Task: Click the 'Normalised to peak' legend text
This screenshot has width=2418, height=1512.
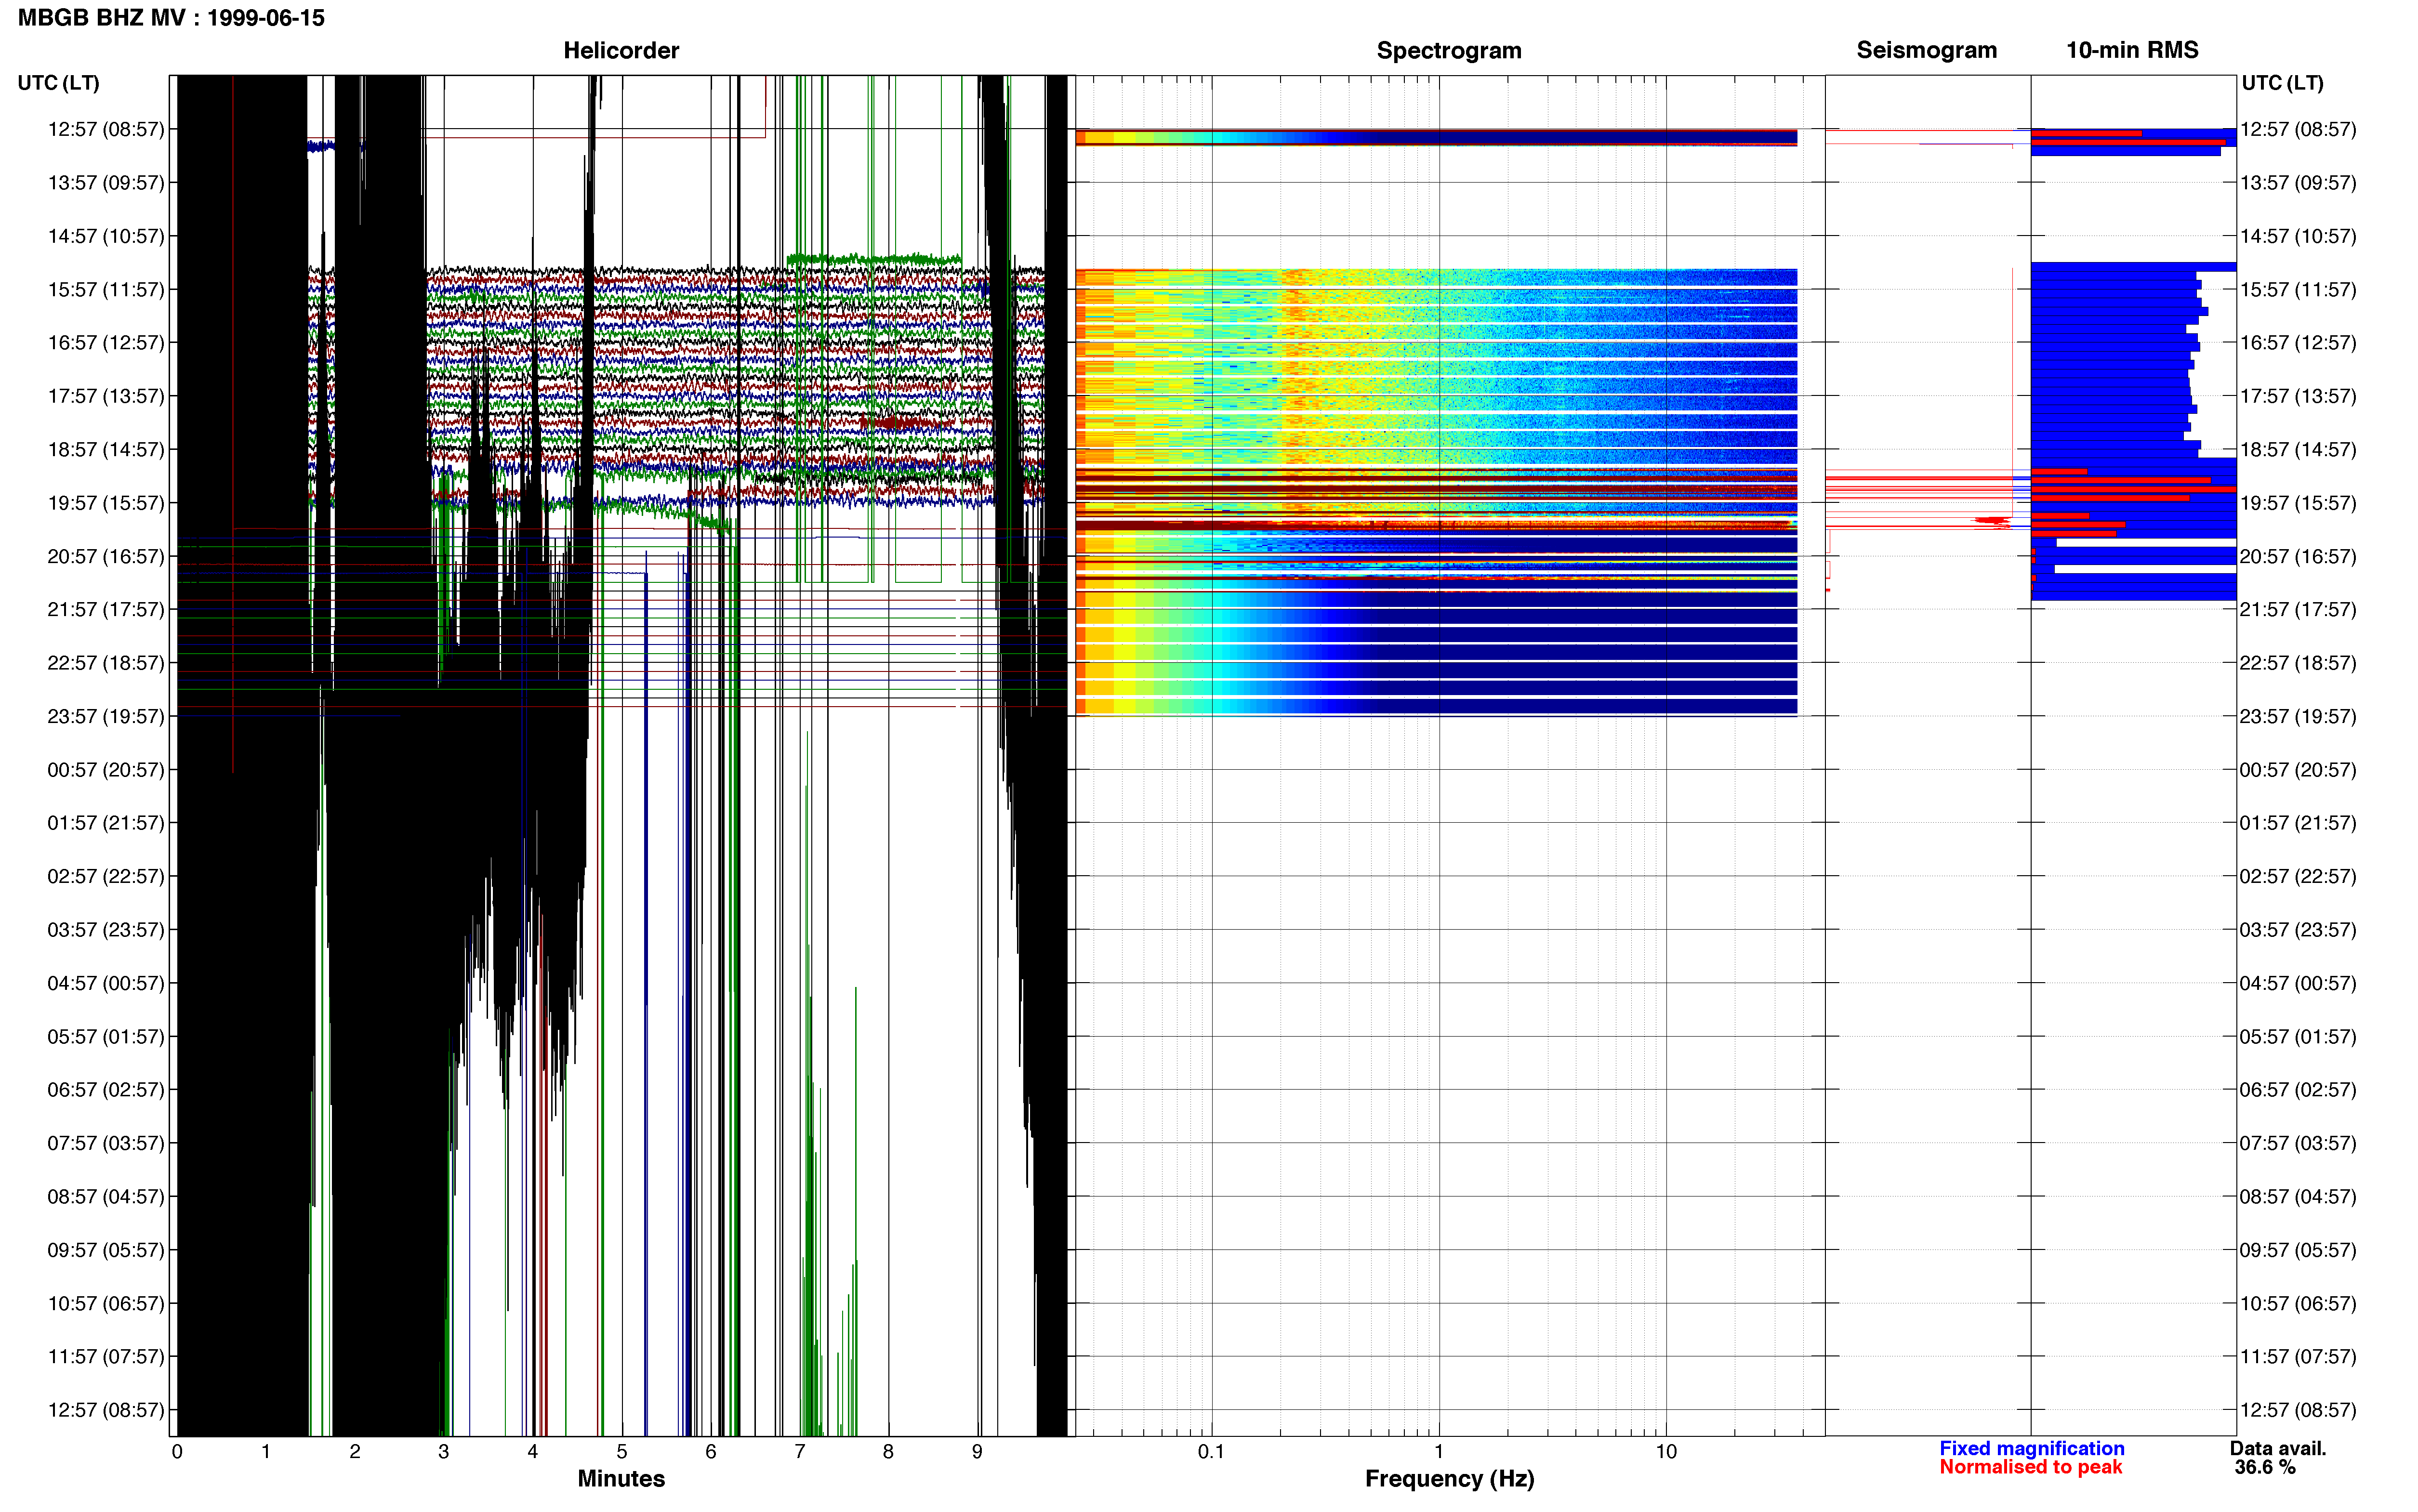Action: tap(2030, 1467)
